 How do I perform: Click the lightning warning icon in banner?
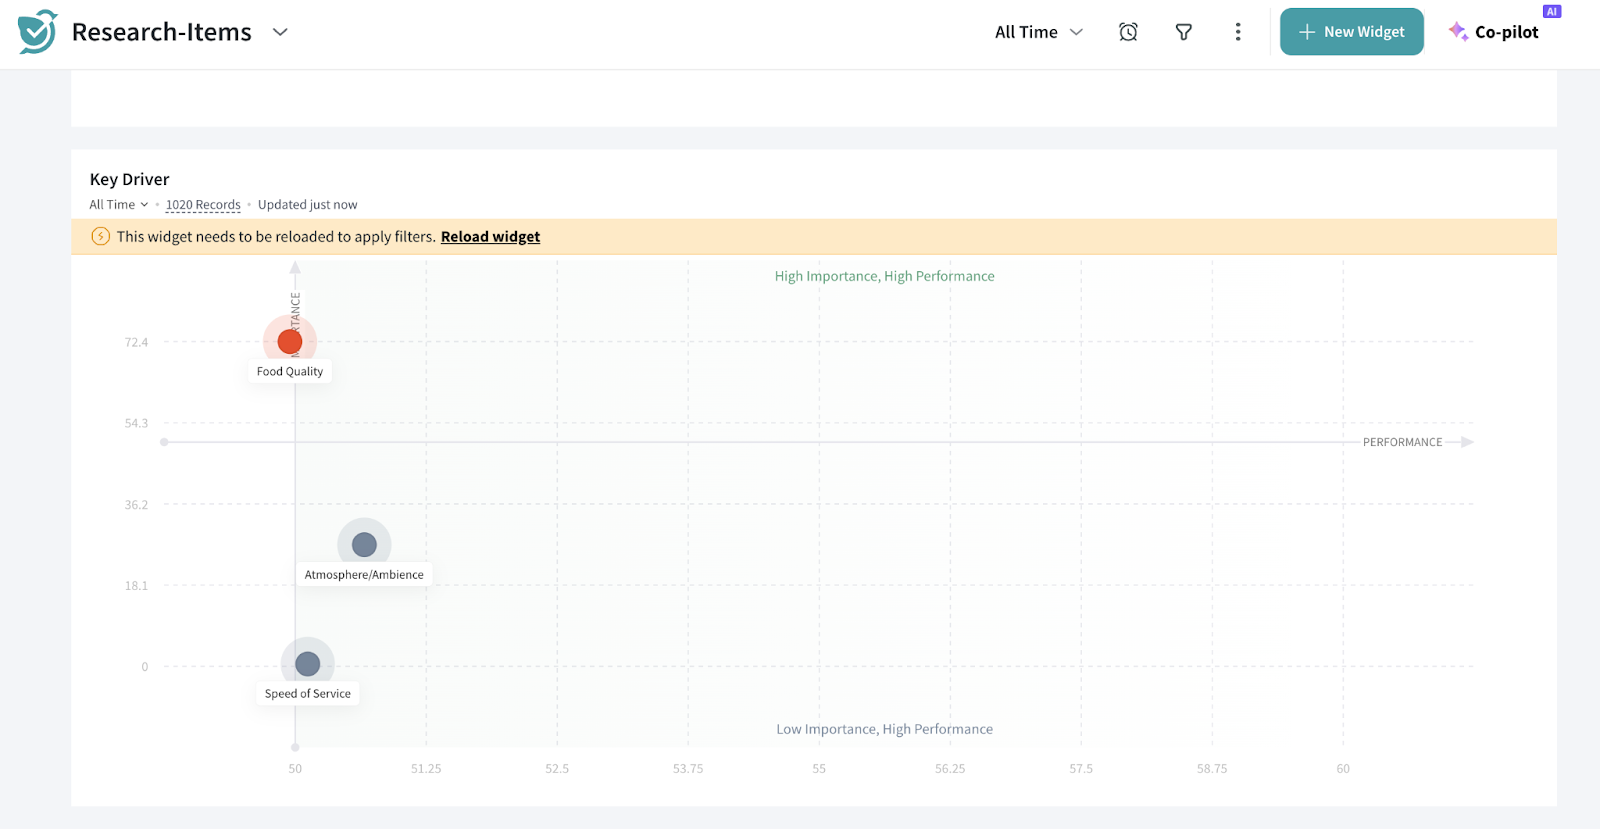click(100, 237)
